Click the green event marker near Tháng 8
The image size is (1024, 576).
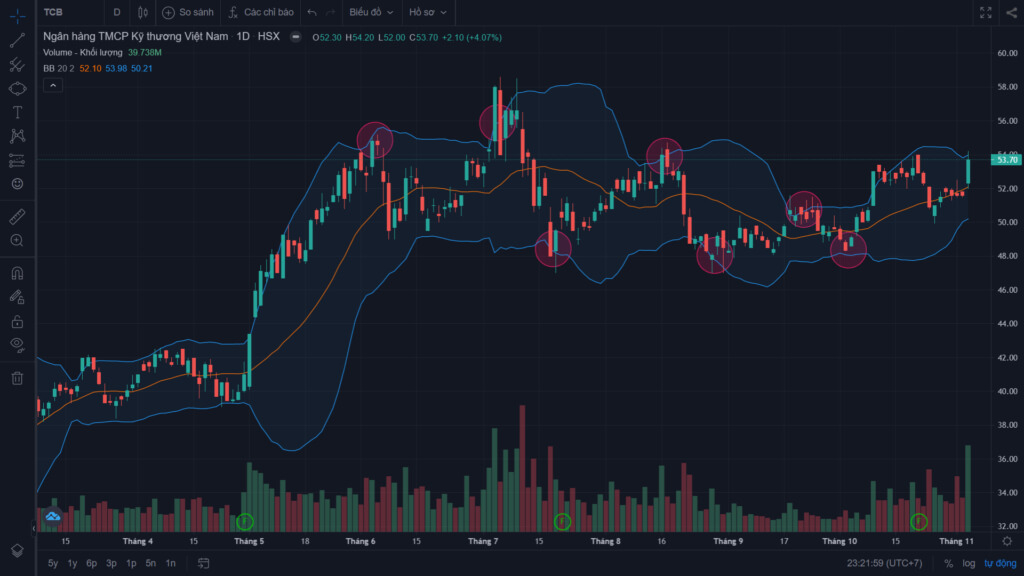[x=562, y=521]
